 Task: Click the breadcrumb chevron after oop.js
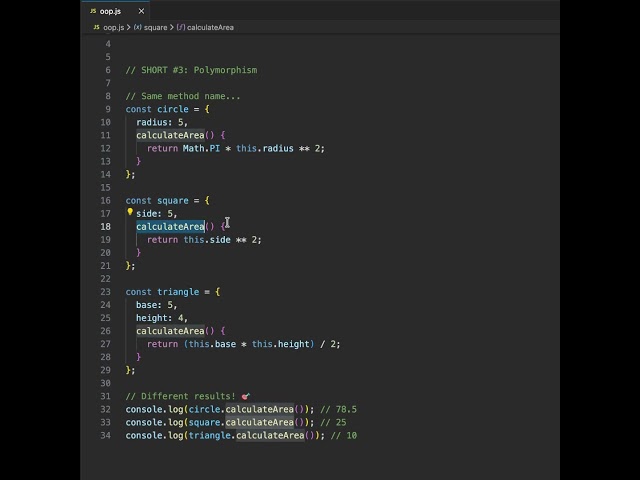click(x=129, y=27)
